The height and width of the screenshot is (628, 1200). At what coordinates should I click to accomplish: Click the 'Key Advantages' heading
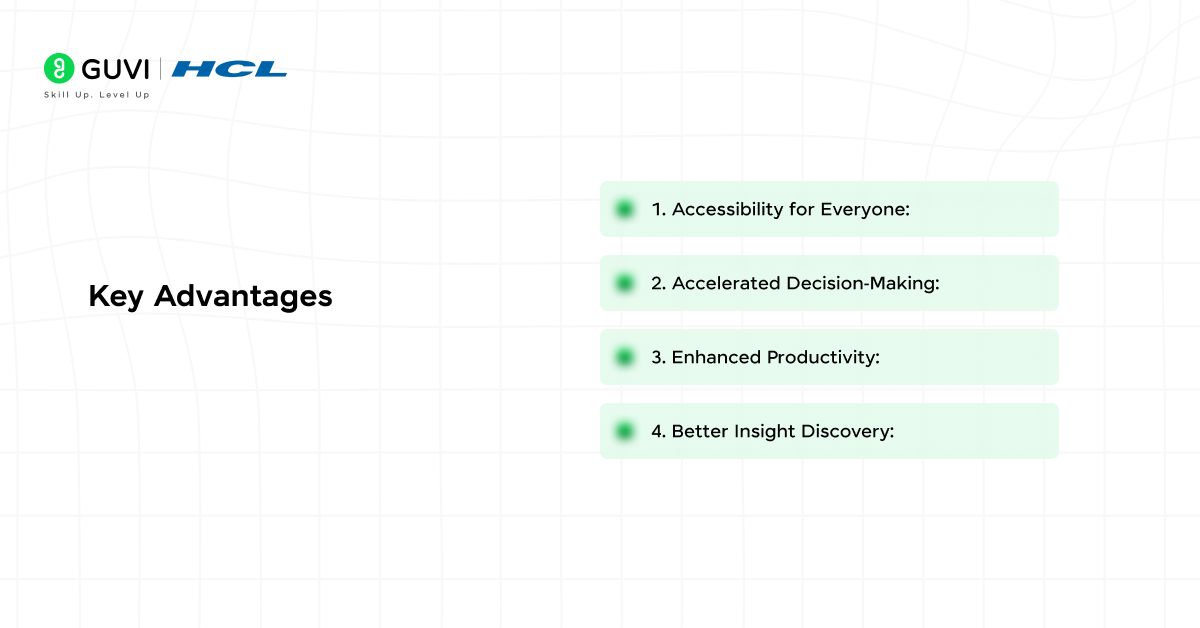coord(210,297)
